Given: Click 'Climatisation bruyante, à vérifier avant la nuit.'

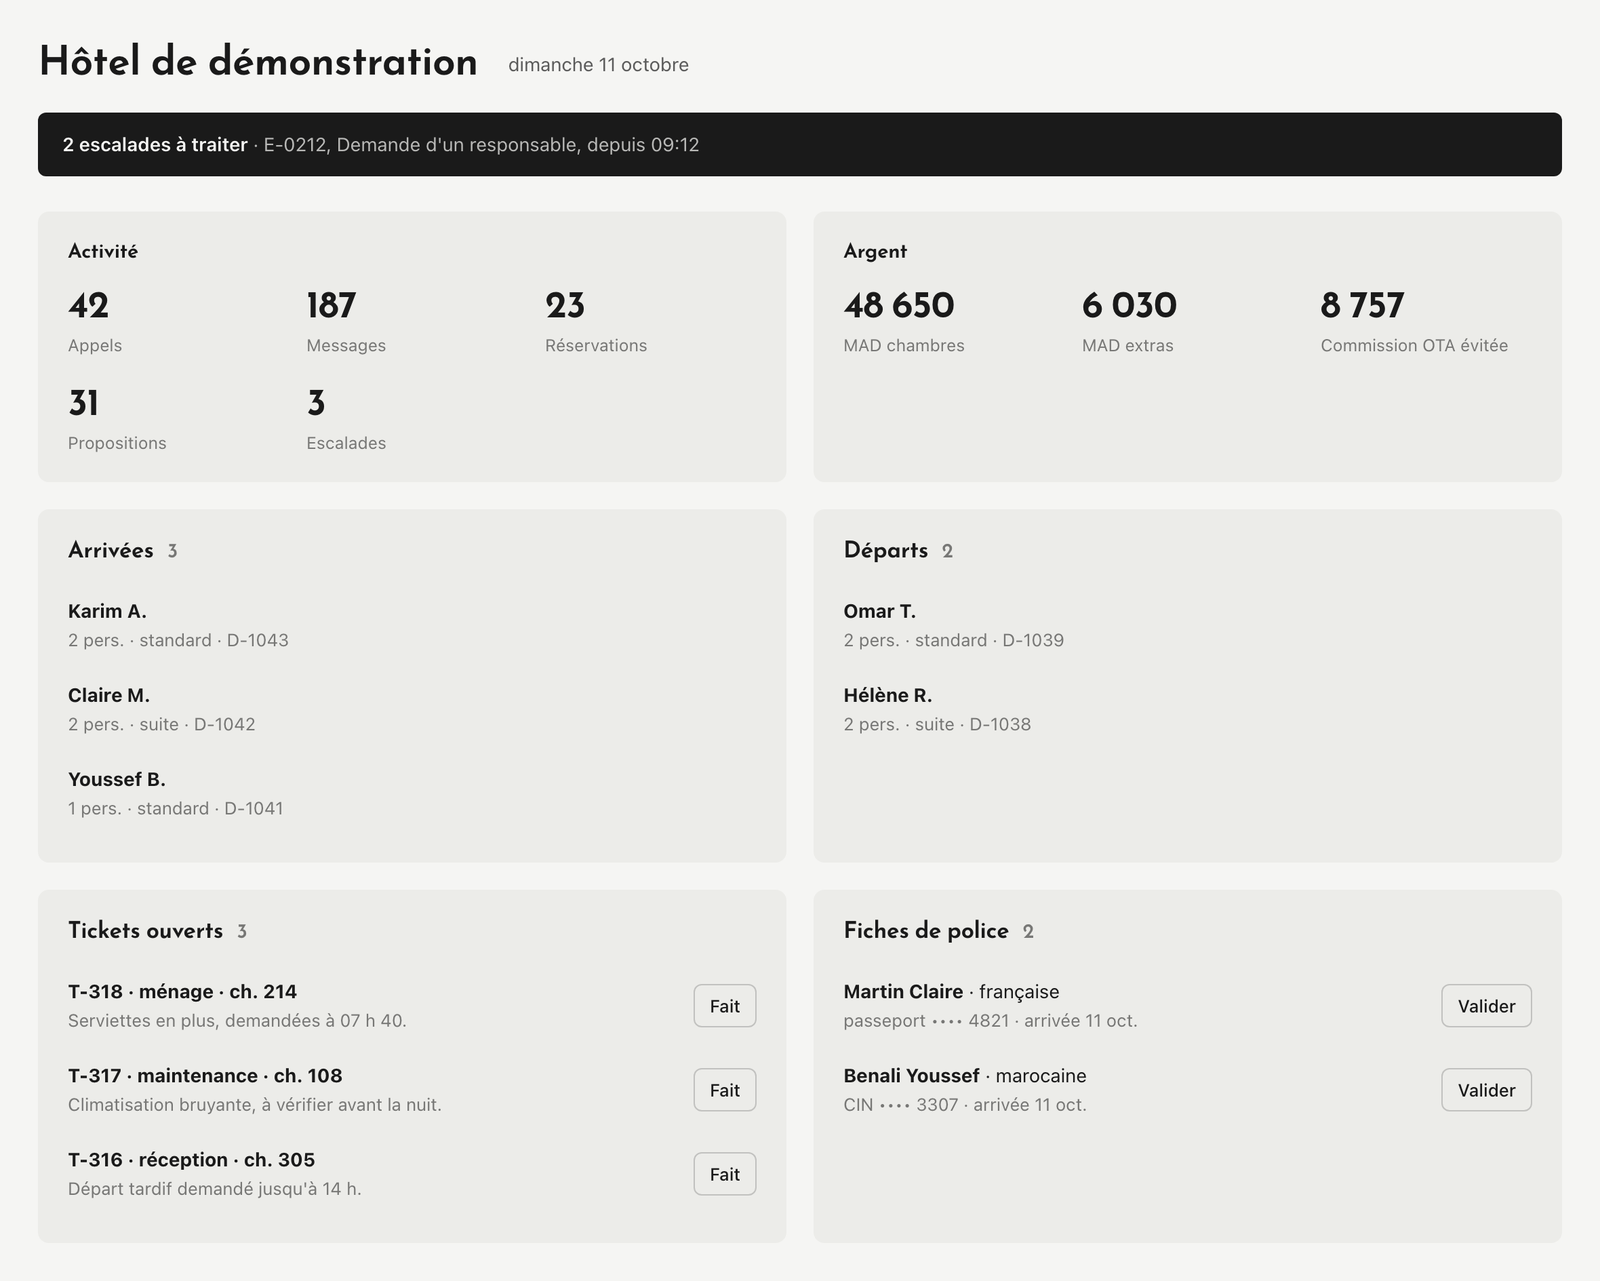Looking at the screenshot, I should (255, 1105).
